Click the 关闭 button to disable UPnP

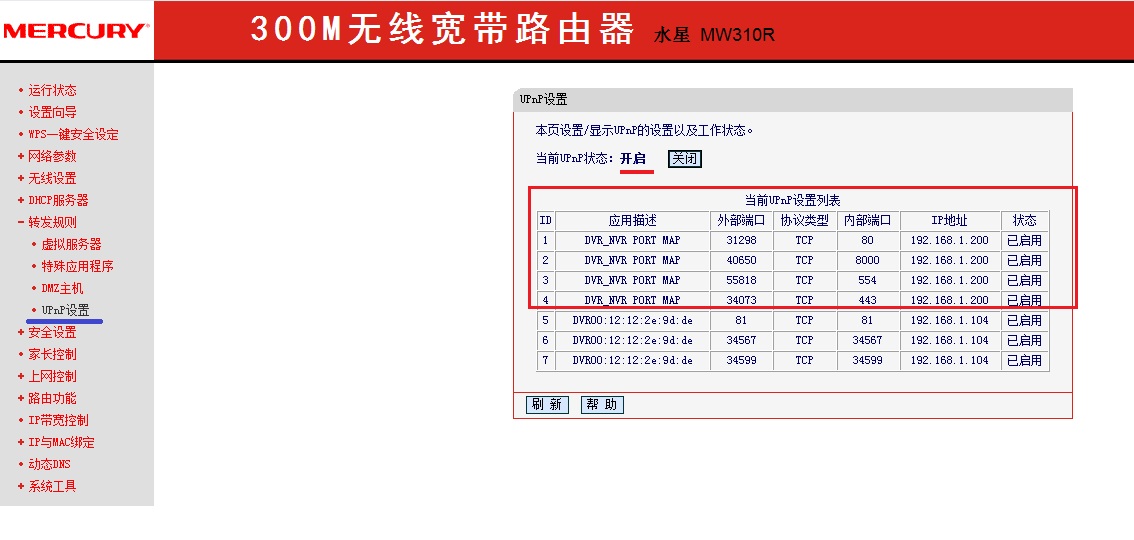[685, 158]
